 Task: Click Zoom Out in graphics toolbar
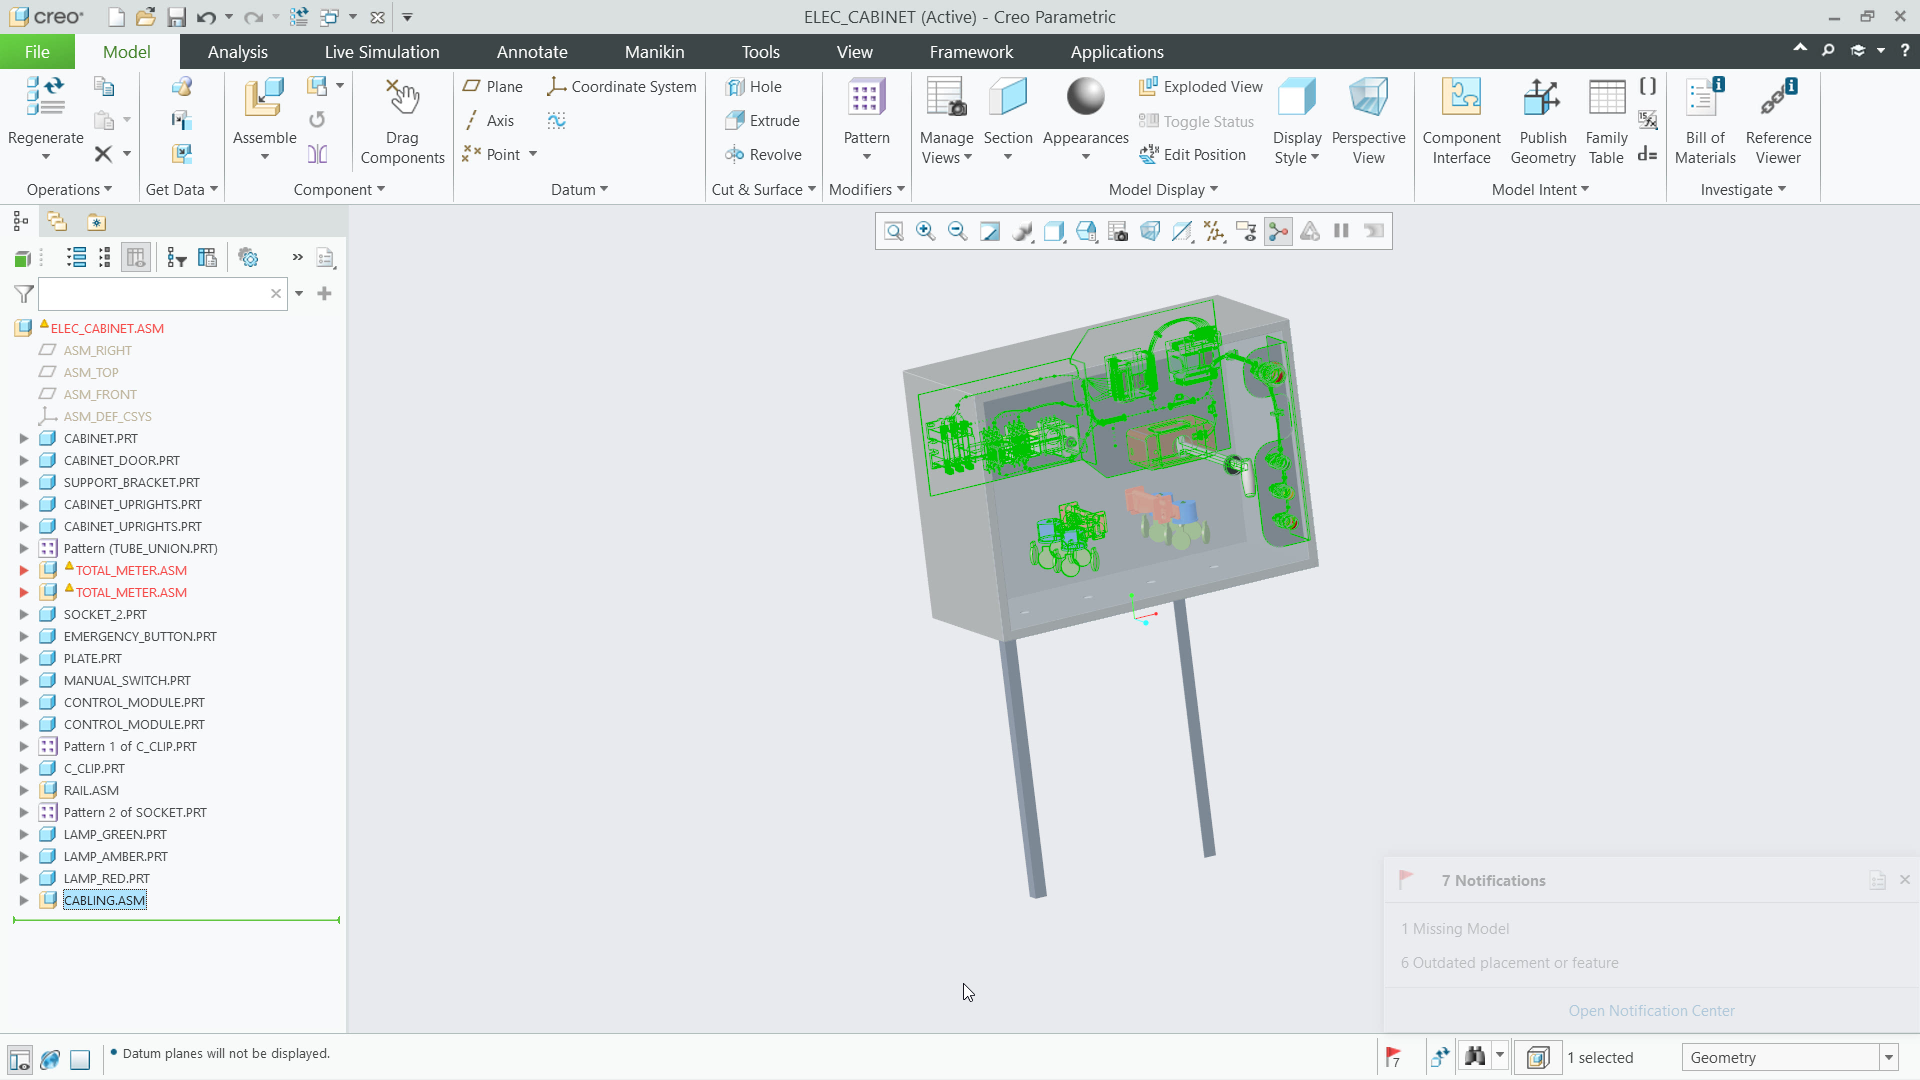(958, 231)
